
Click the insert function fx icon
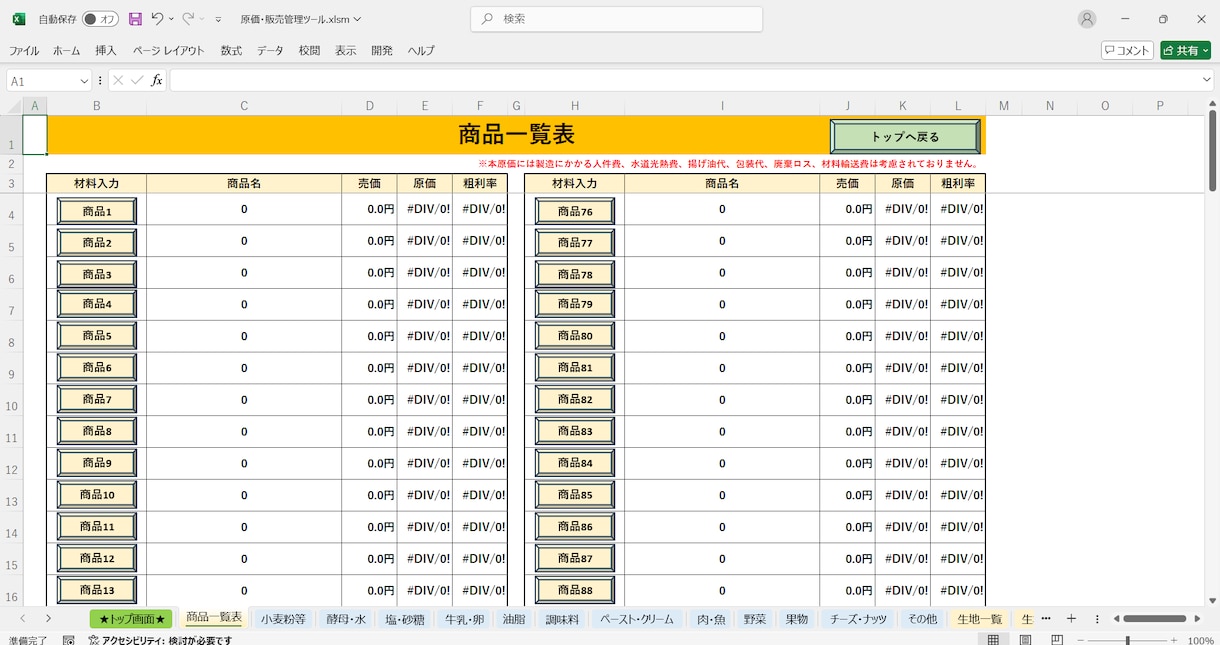156,81
